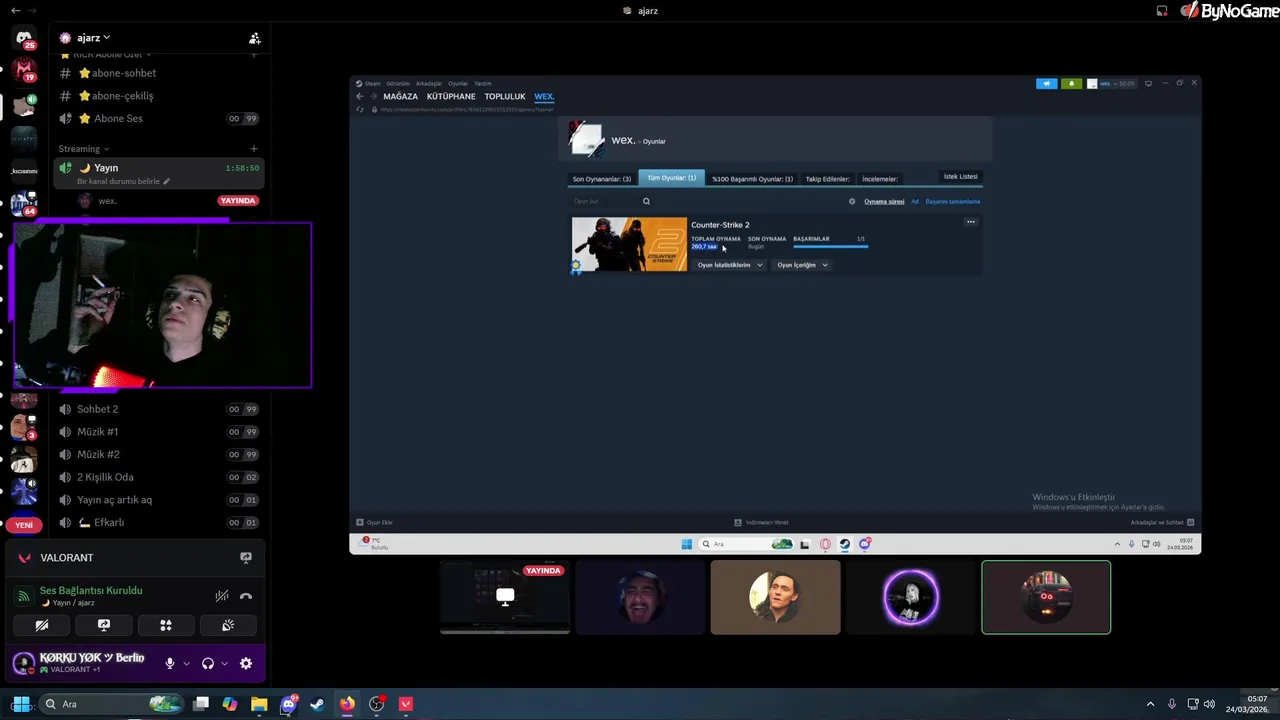This screenshot has width=1280, height=720.
Task: Click the KORKU YOK Berlin user avatar
Action: (24, 663)
